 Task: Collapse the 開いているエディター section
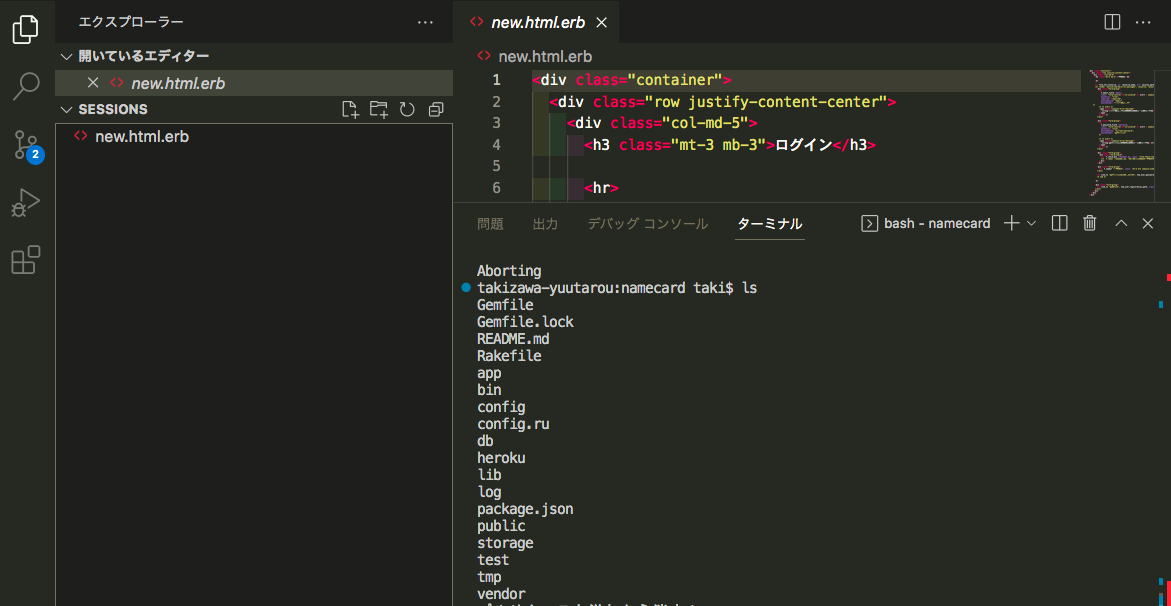pyautogui.click(x=67, y=57)
